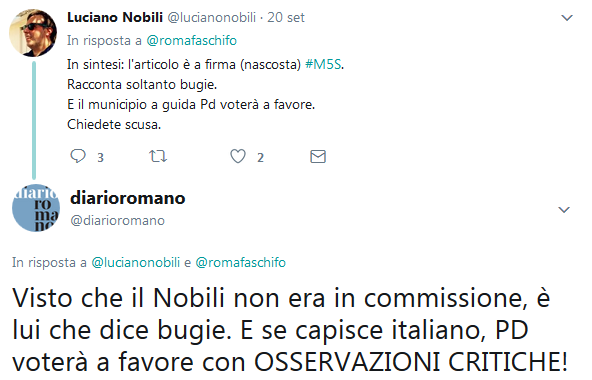
Task: Retweet Luciano Nobili's tweet
Action: point(158,156)
